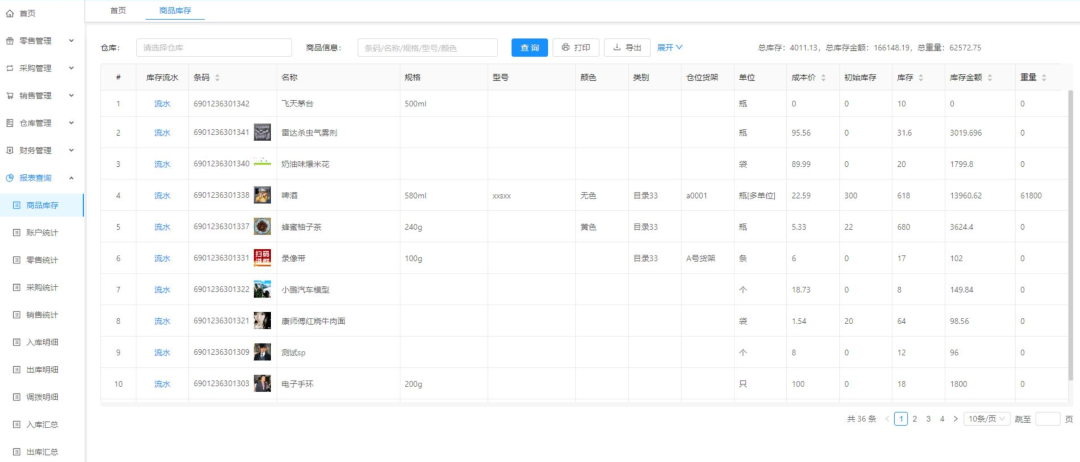Expand more filters via 展开 link
This screenshot has height=462, width=1080.
tap(669, 47)
